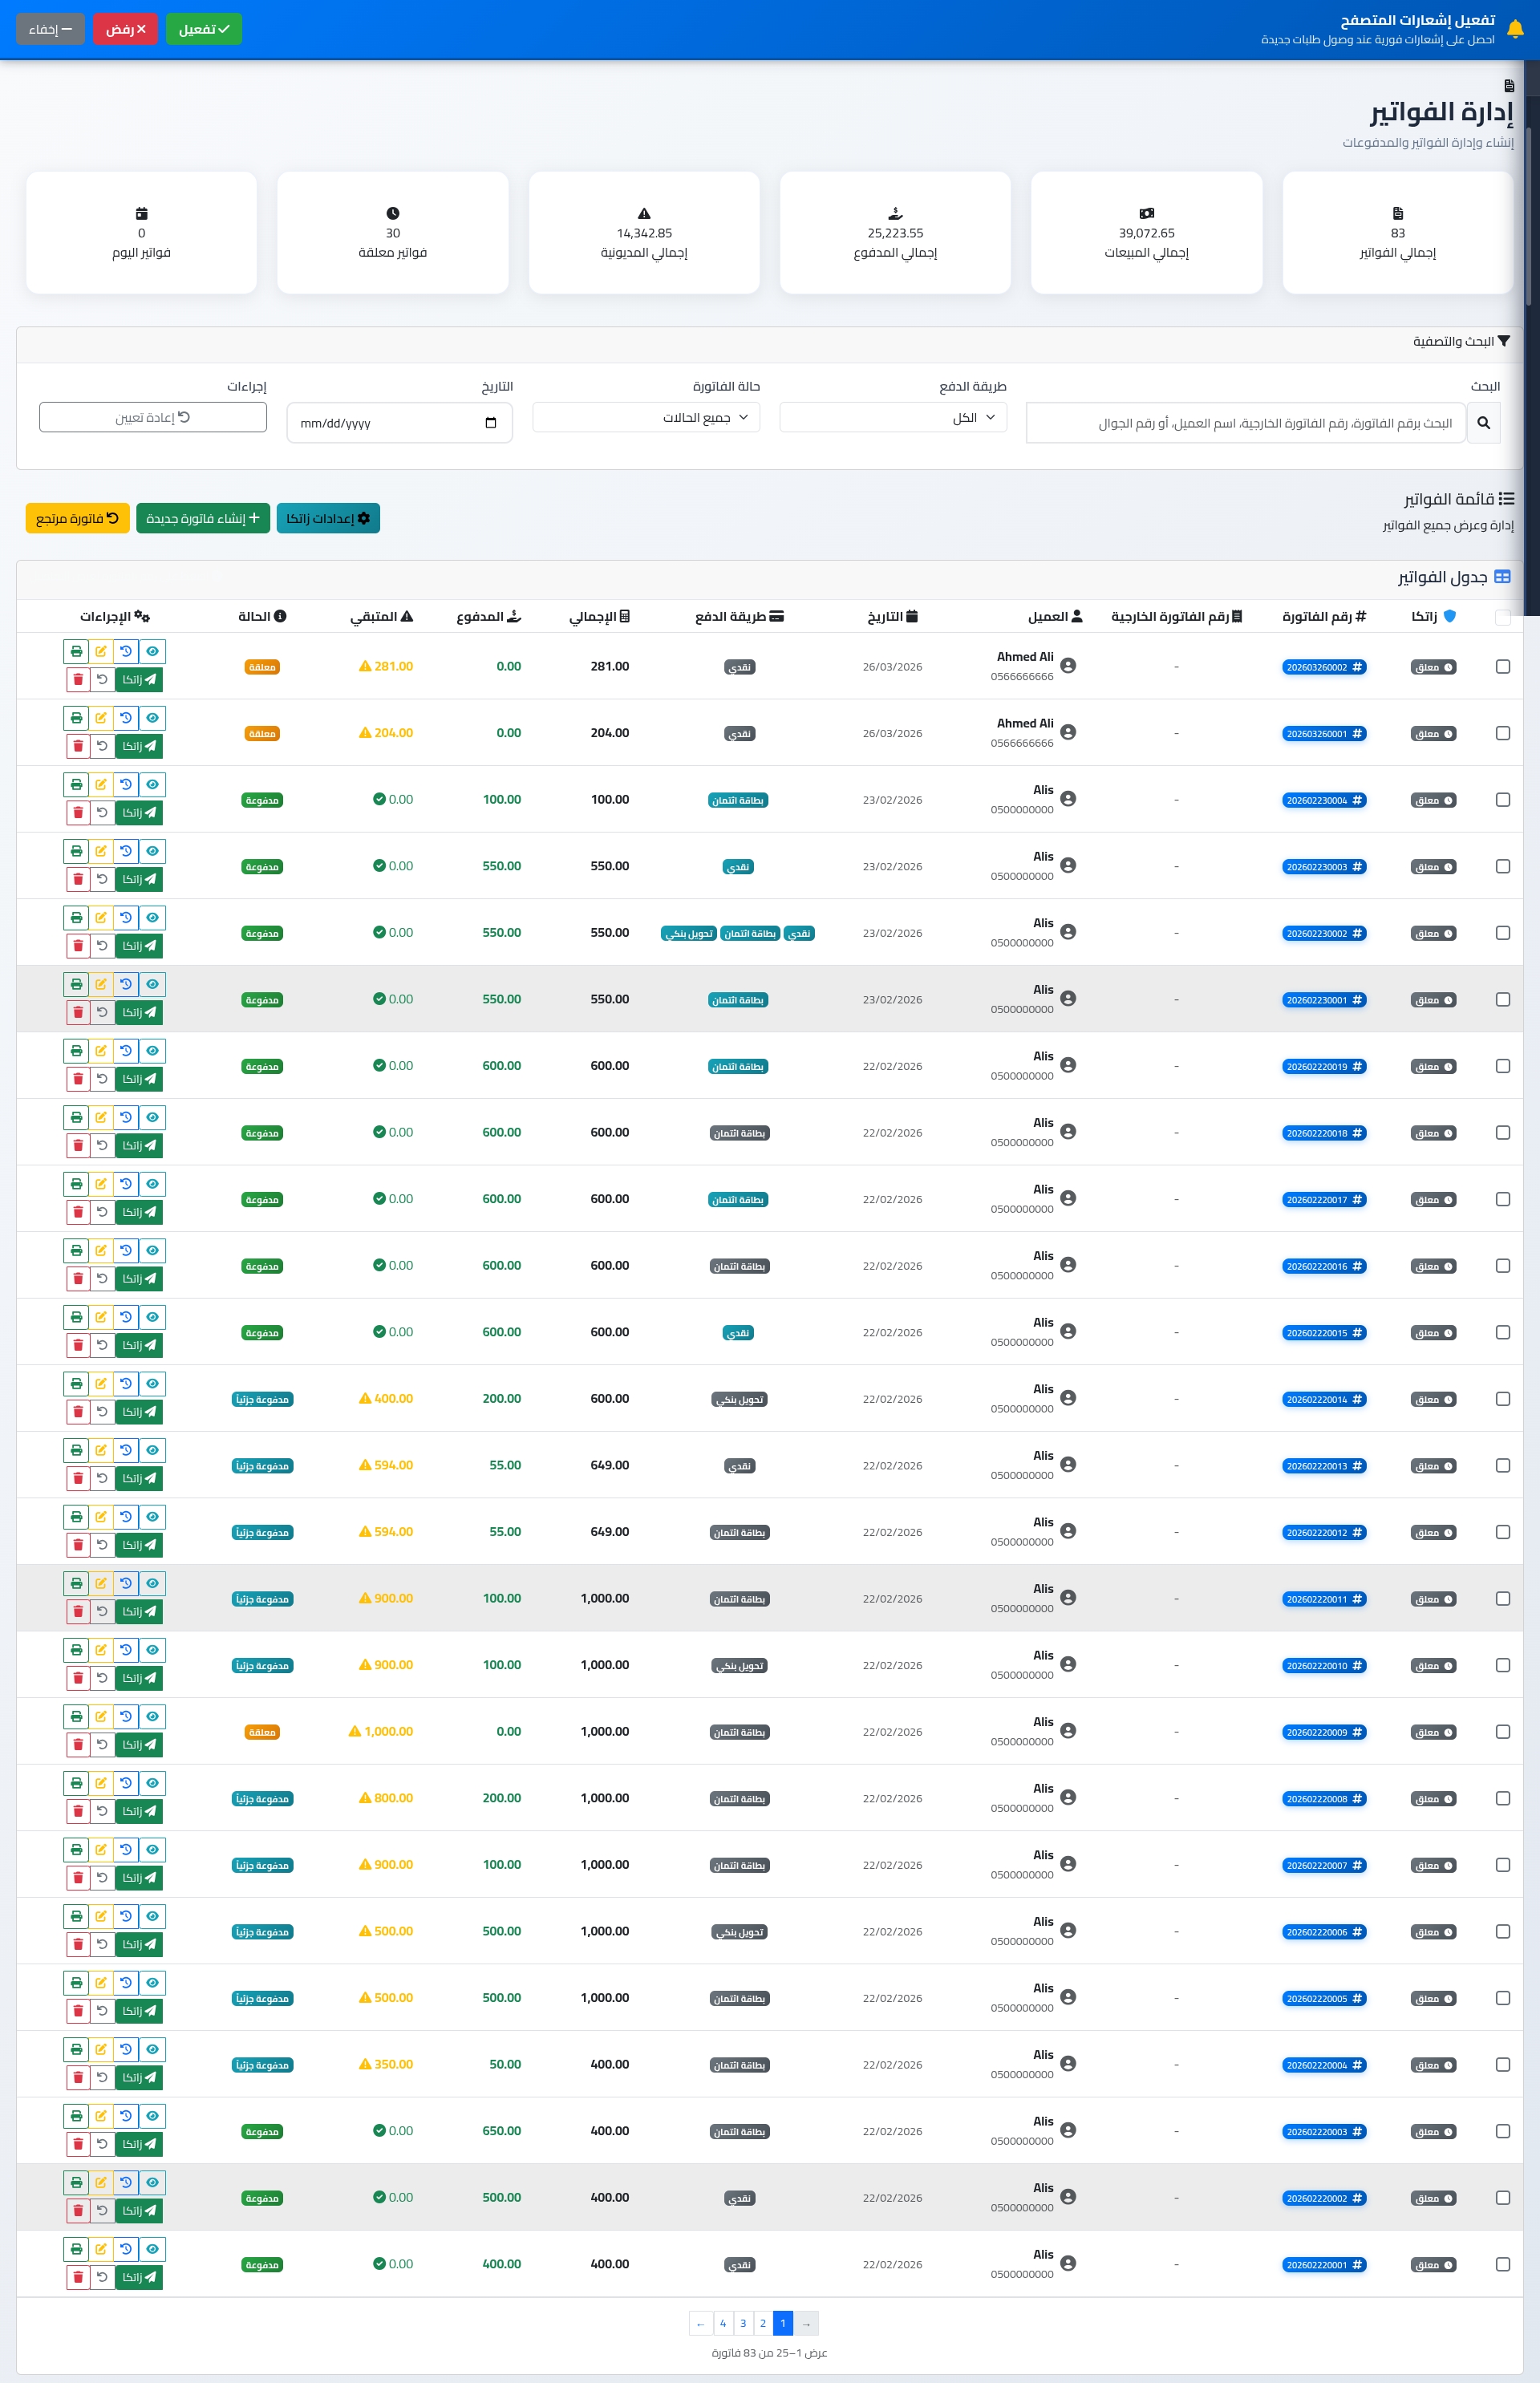The width and height of the screenshot is (1540, 2383).
Task: Print invoice 202603260001 using the printer icon
Action: (x=76, y=718)
